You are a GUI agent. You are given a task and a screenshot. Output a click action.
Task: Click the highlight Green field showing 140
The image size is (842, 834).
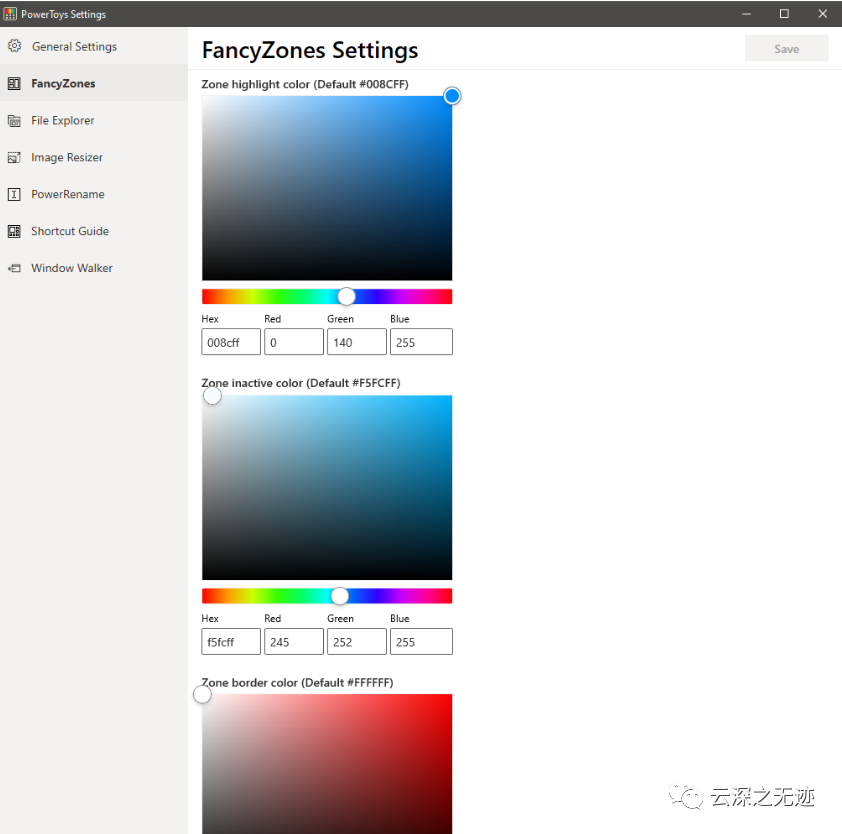[x=357, y=342]
